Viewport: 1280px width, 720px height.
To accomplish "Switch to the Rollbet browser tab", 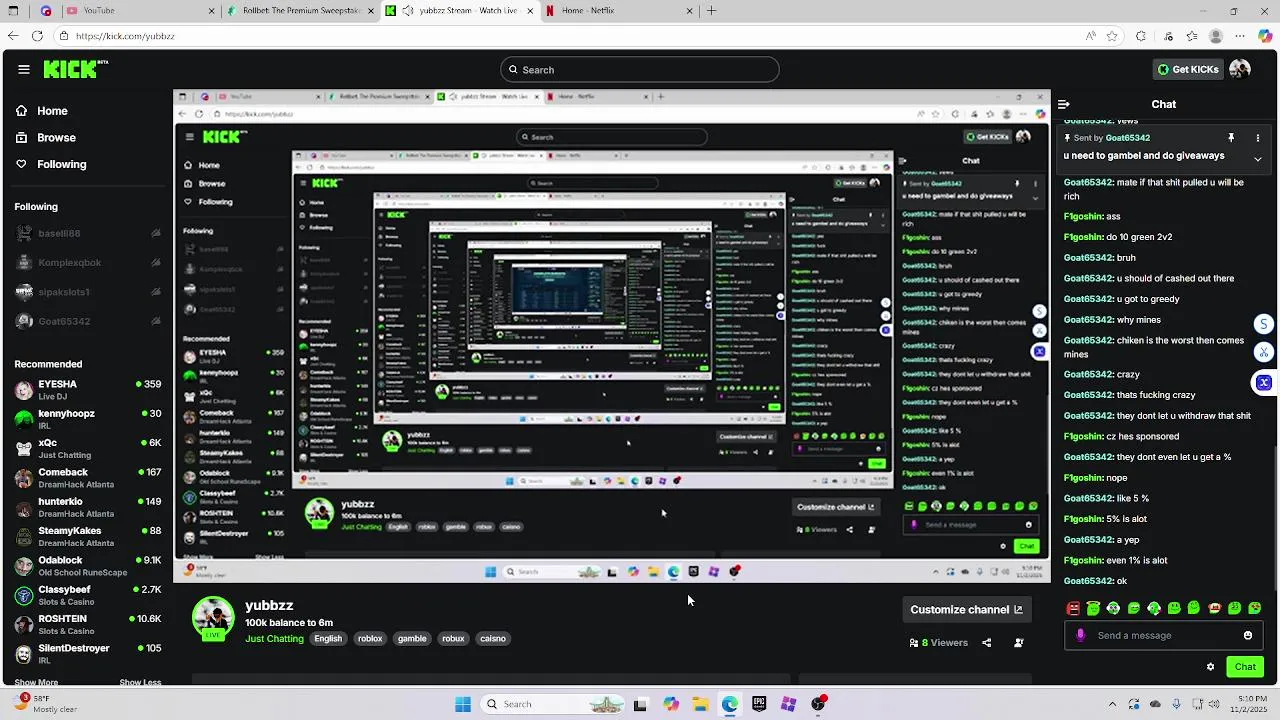I will (301, 11).
